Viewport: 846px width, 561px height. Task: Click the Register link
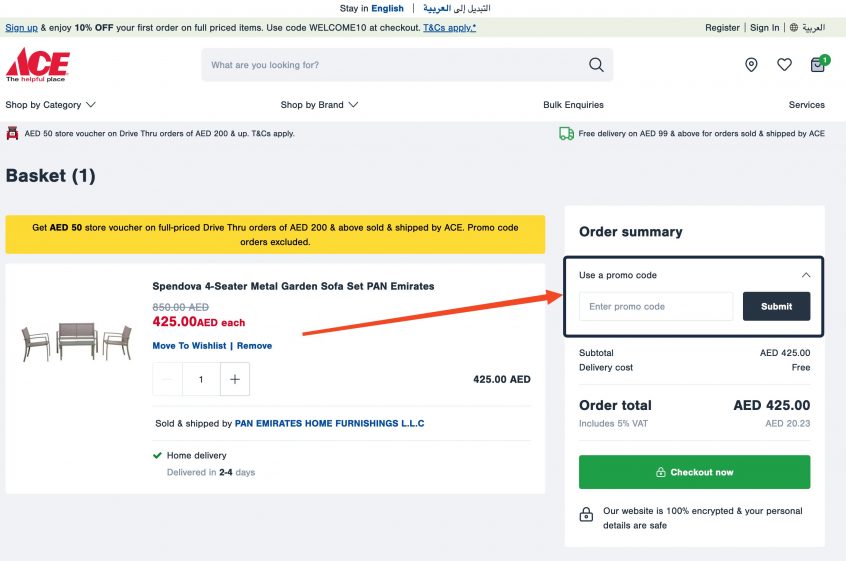pos(722,28)
